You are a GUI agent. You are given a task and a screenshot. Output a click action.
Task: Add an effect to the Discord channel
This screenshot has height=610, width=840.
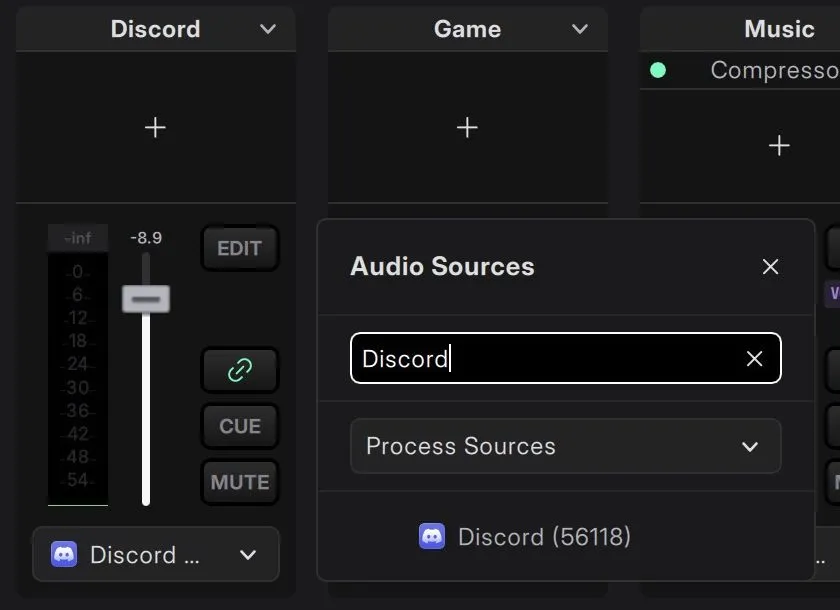[x=155, y=127]
